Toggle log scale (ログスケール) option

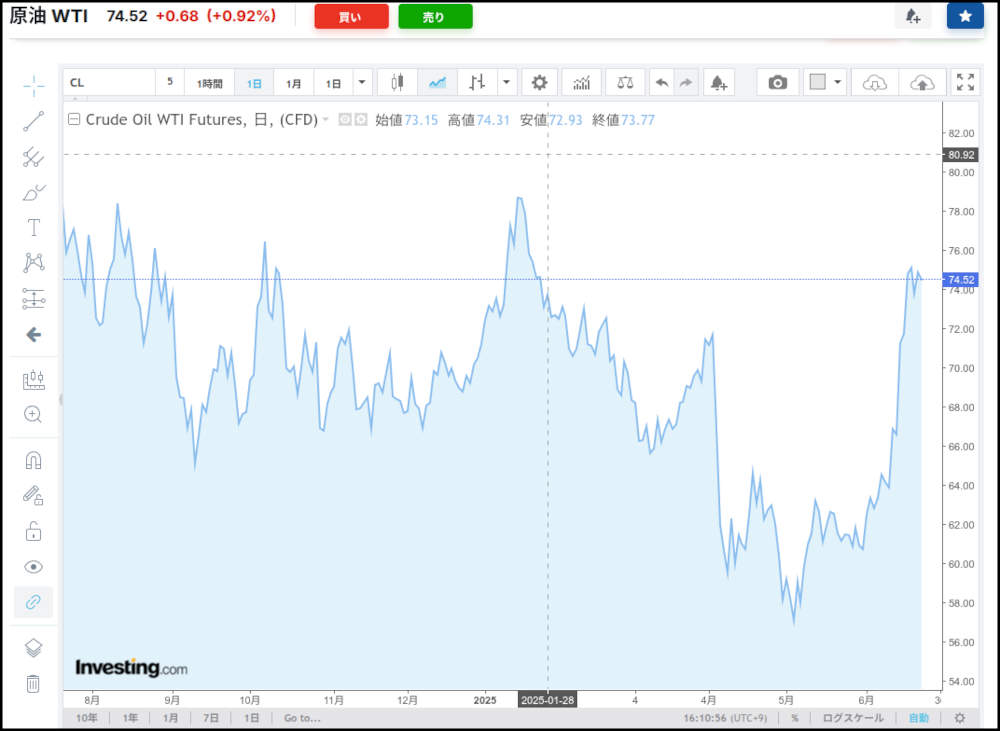(x=852, y=718)
